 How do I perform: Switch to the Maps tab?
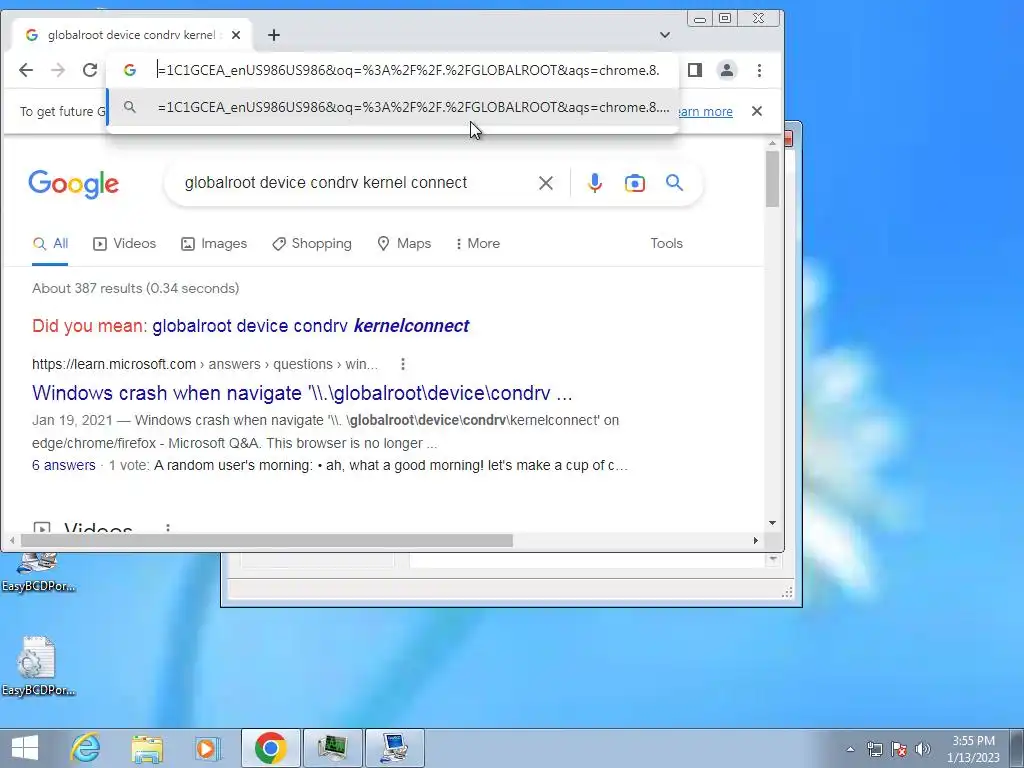click(404, 244)
